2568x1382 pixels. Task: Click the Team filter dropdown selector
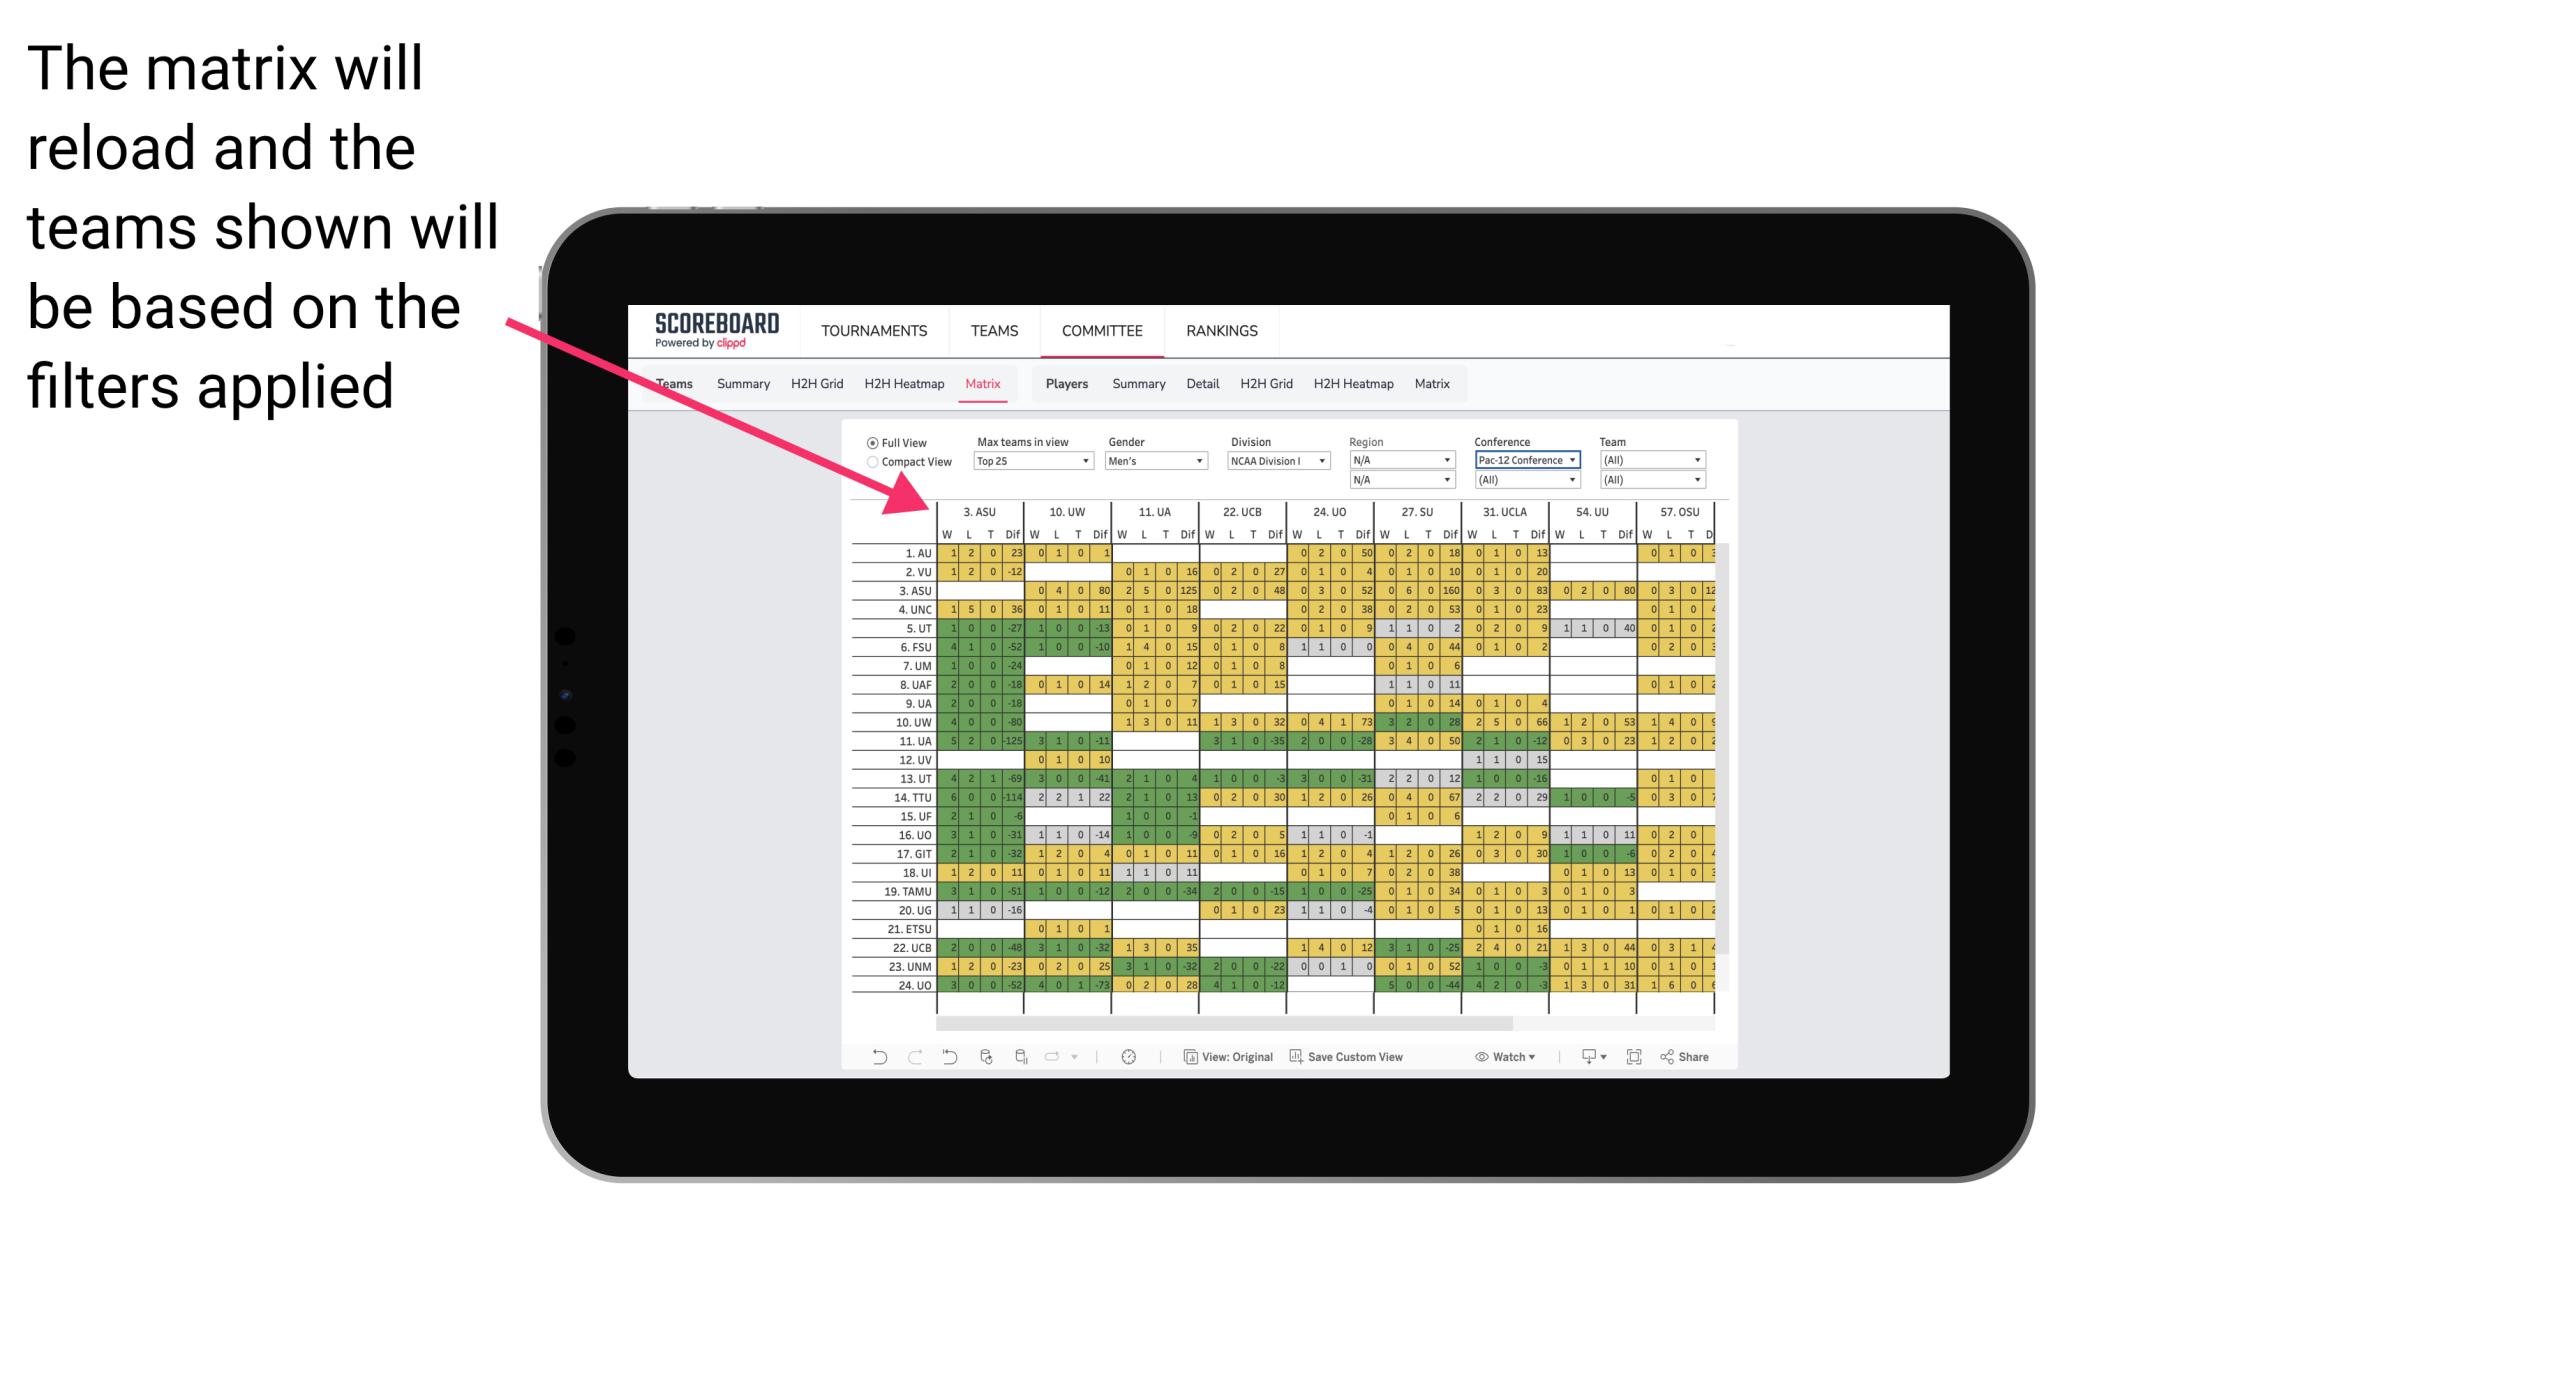[1649, 460]
